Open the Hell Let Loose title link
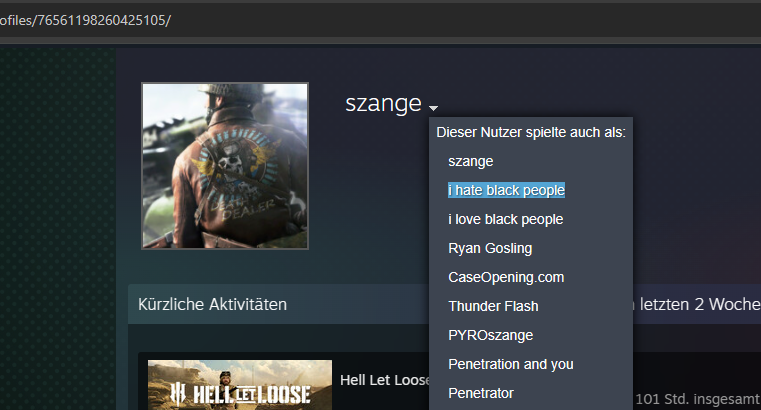Screen dimensions: 761x410 (385, 380)
